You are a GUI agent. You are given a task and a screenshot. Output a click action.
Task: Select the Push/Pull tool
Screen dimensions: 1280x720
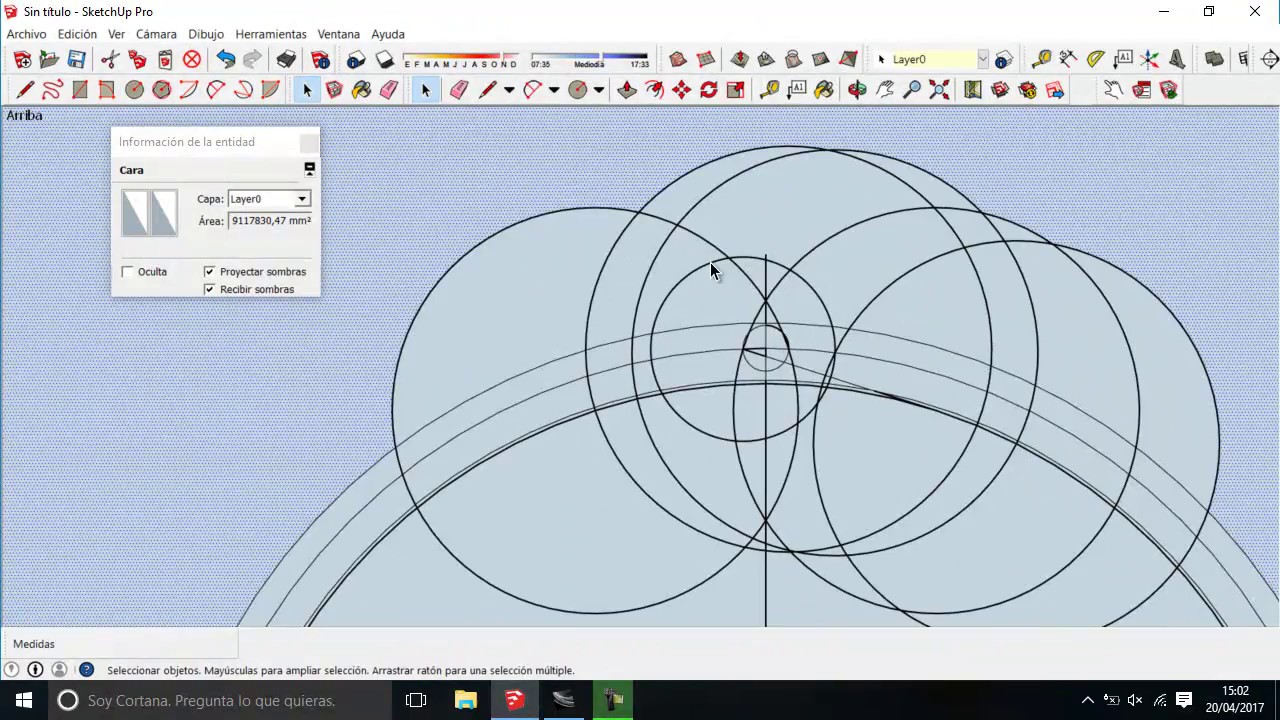(627, 90)
